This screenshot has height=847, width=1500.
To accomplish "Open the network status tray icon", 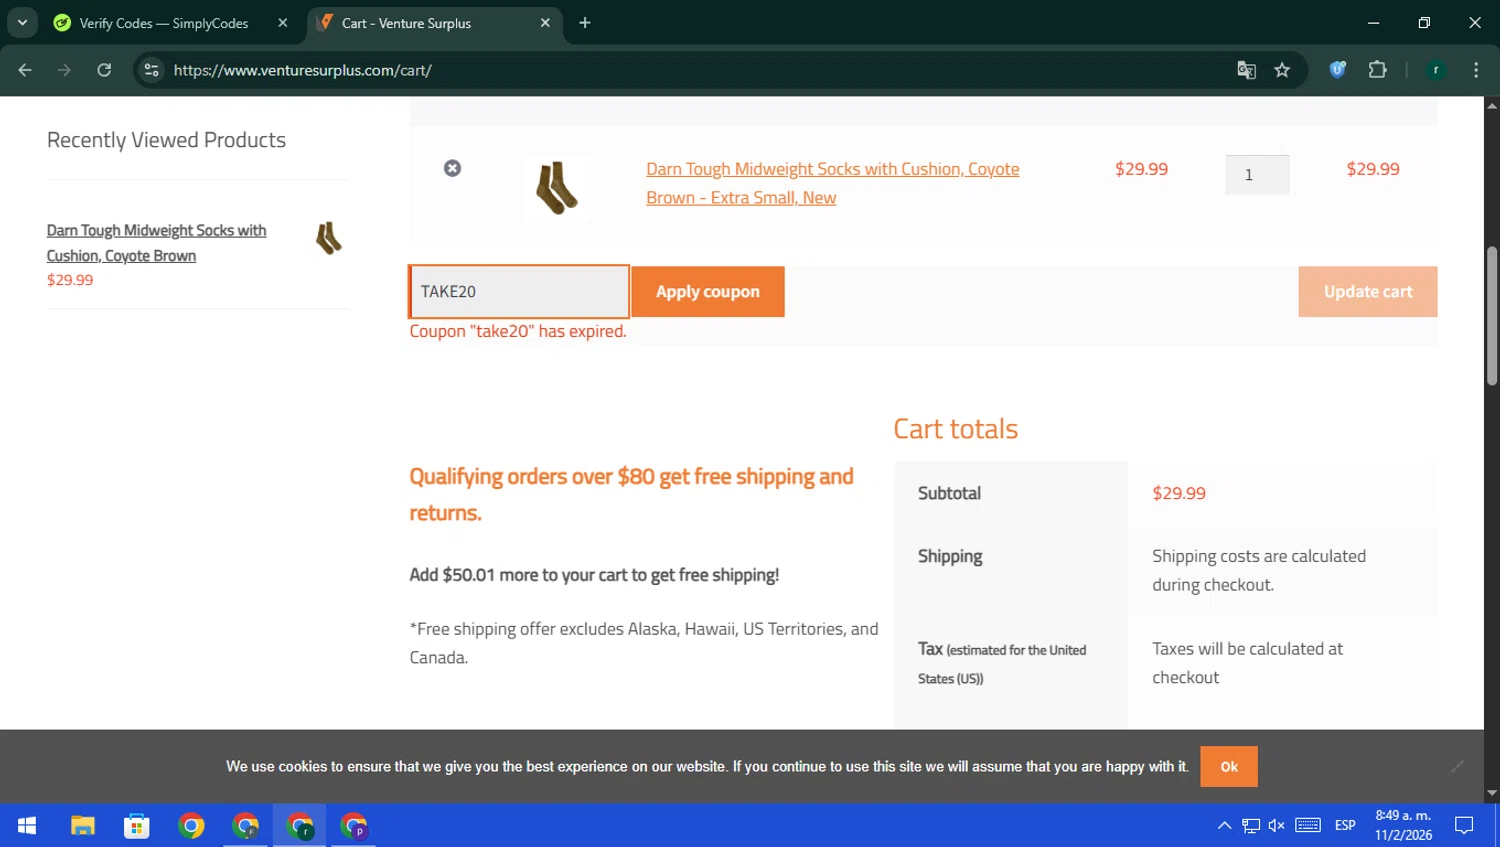I will pyautogui.click(x=1251, y=826).
